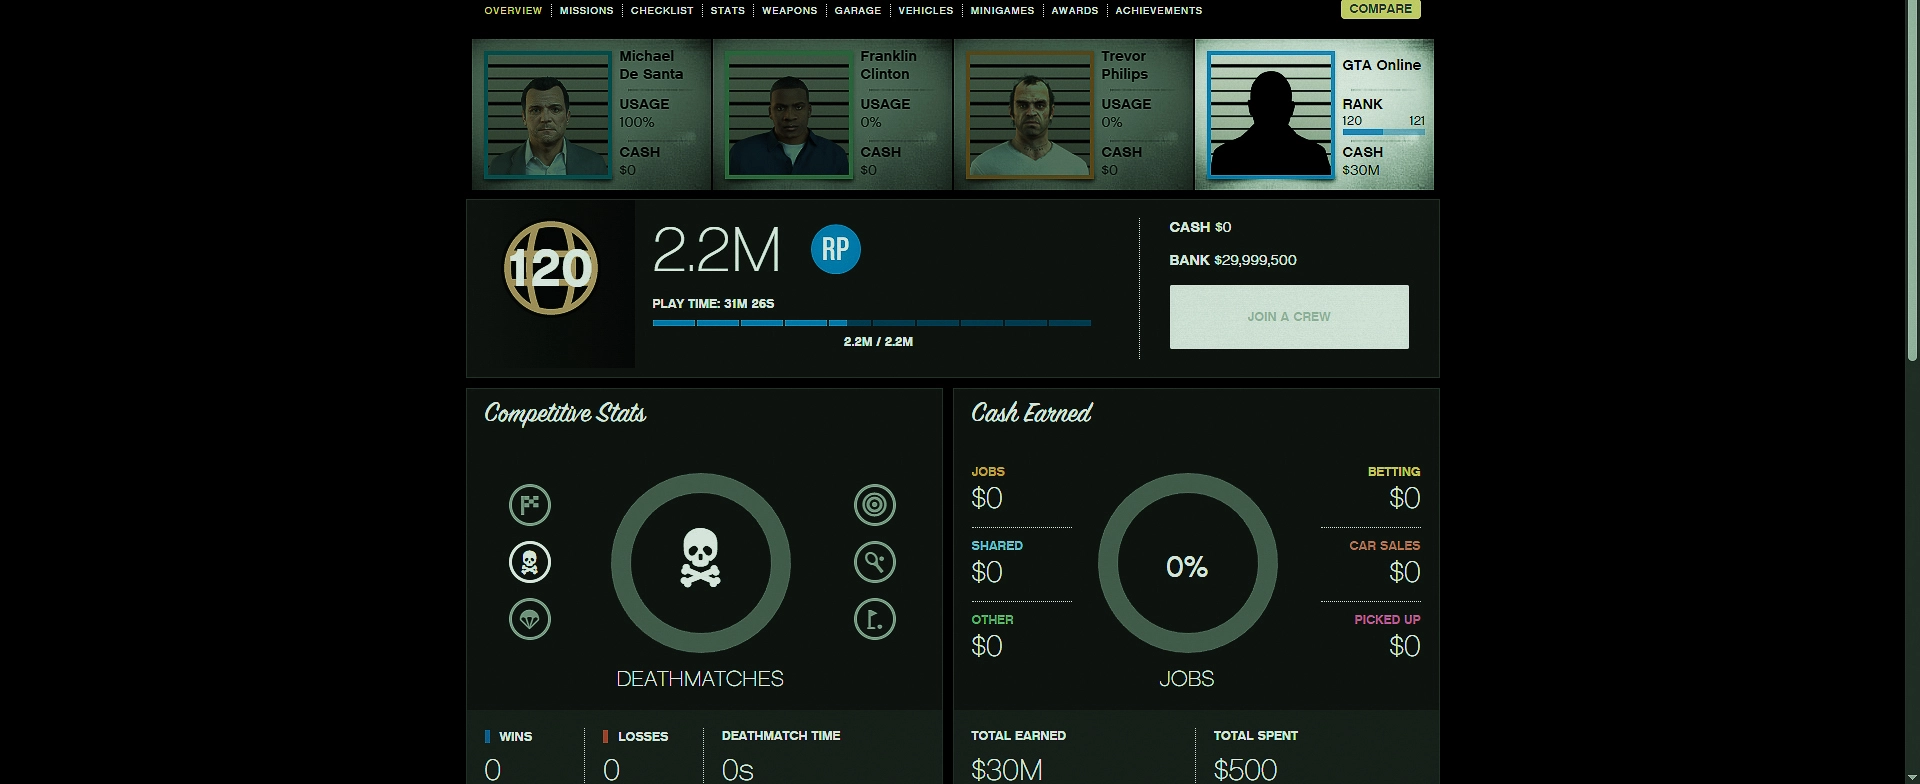Click the Join a Crew button

pyautogui.click(x=1289, y=317)
